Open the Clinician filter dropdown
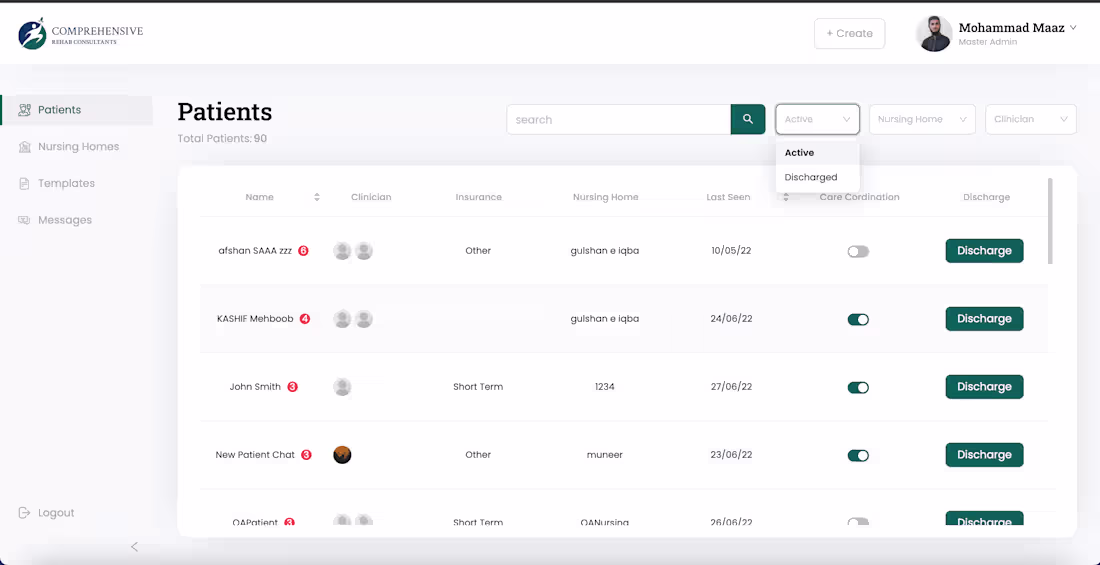1100x565 pixels. 1031,119
